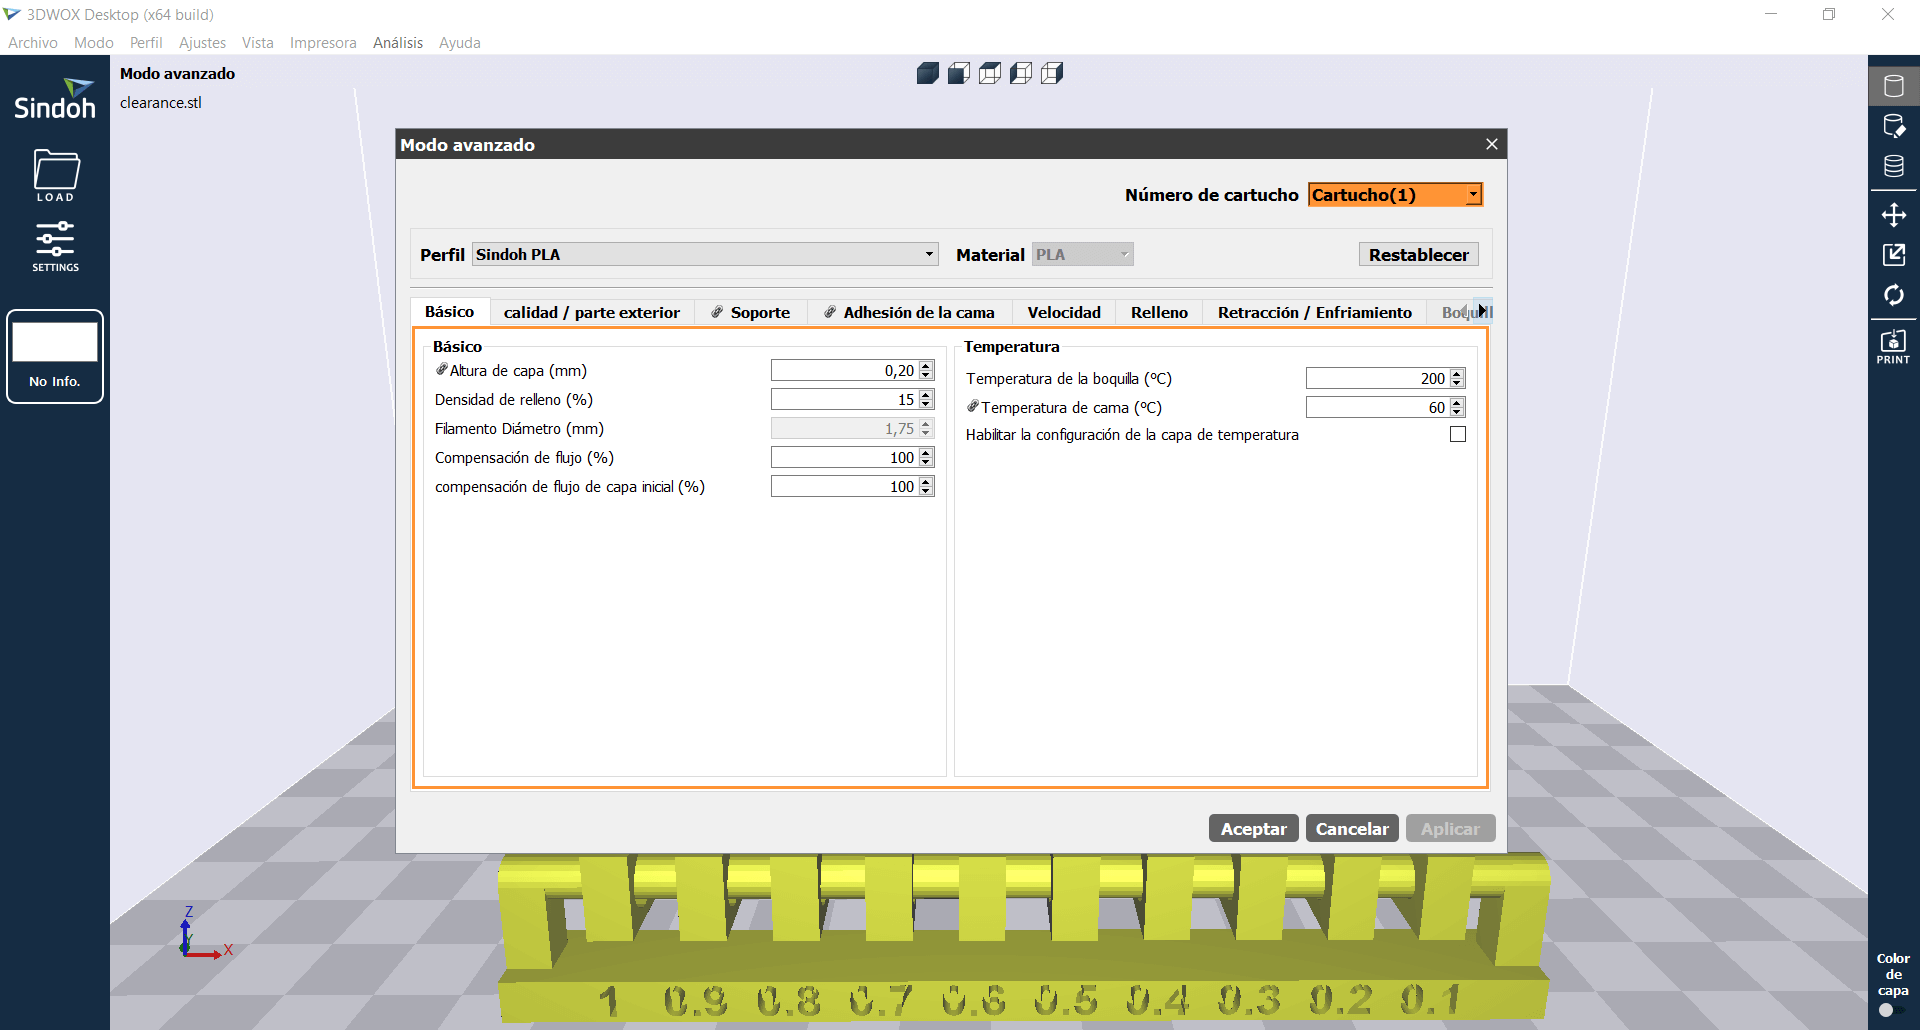Open the Ayuda menu
The width and height of the screenshot is (1920, 1030).
[460, 43]
